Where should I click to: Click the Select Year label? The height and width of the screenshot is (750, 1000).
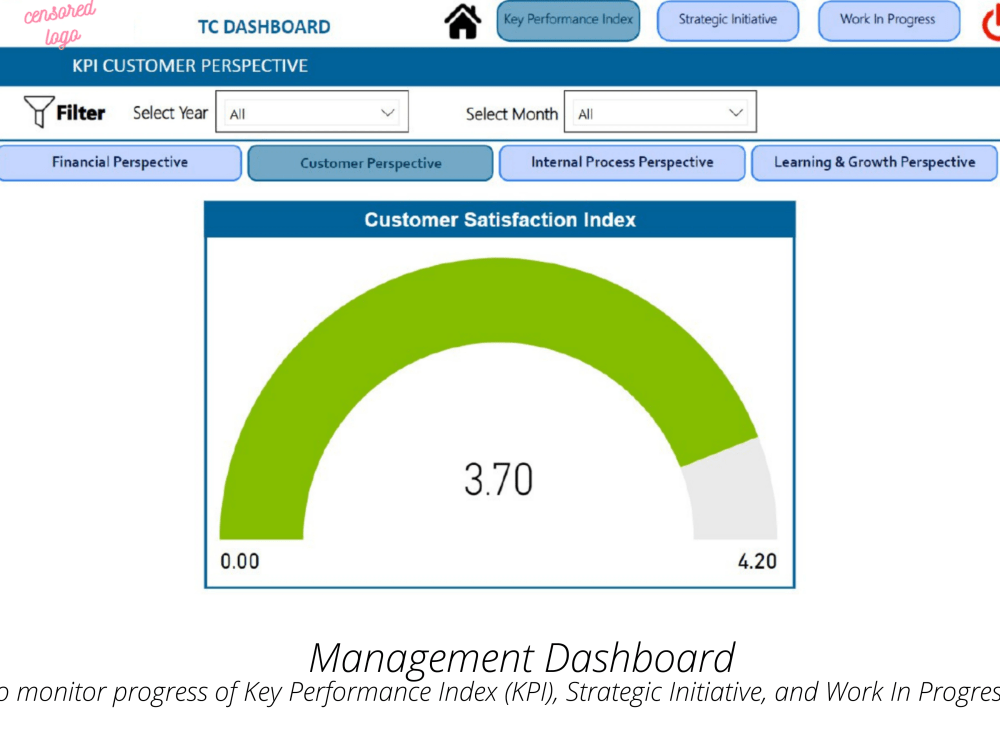pyautogui.click(x=170, y=113)
